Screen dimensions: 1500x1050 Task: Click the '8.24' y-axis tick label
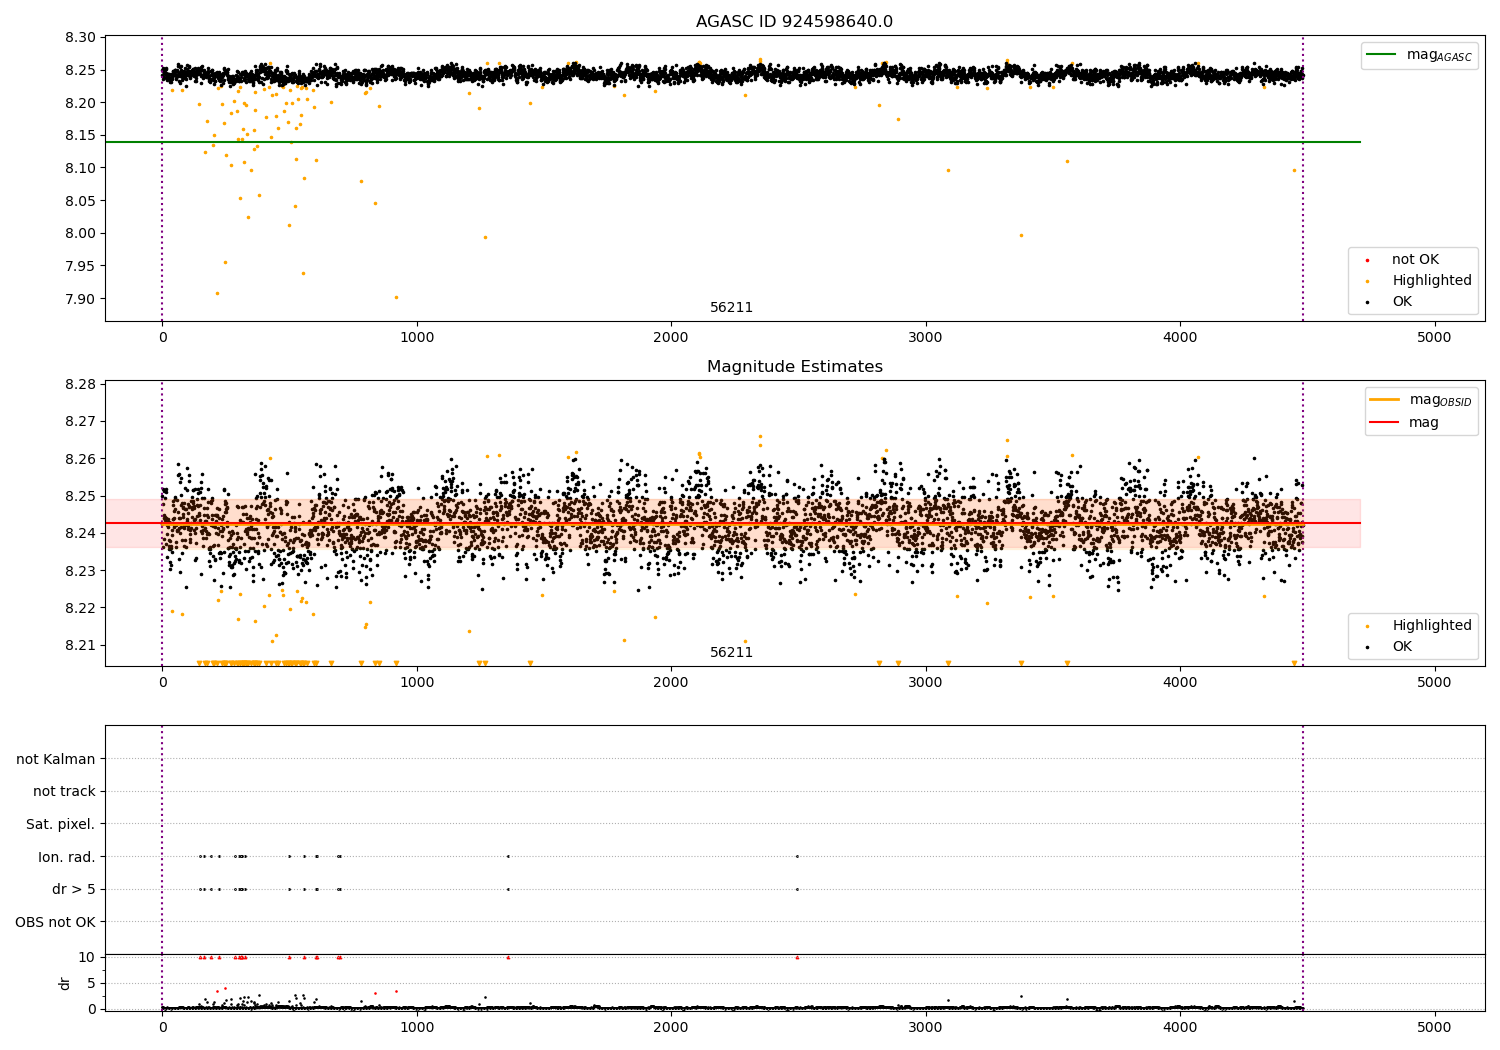tap(80, 533)
